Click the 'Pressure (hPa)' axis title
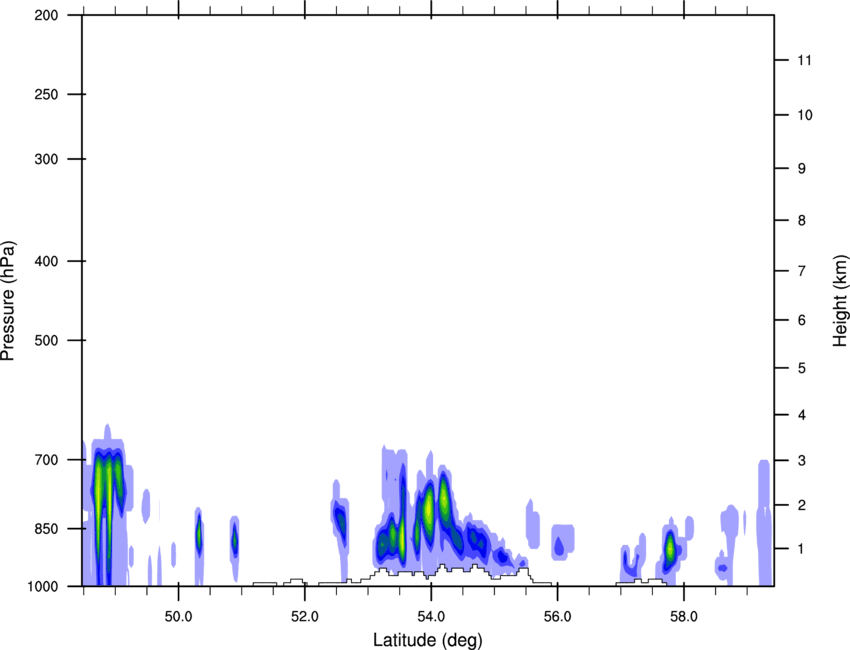Image resolution: width=850 pixels, height=650 pixels. (x=8, y=301)
